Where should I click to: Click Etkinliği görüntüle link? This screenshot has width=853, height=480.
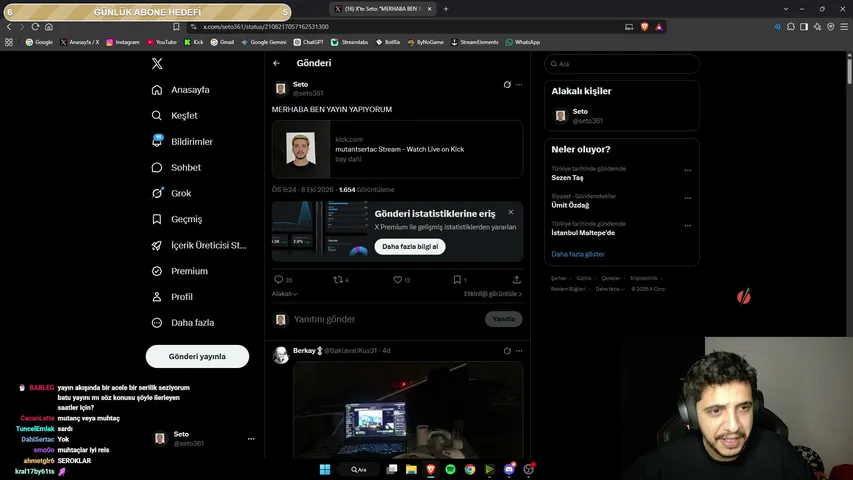[493, 294]
